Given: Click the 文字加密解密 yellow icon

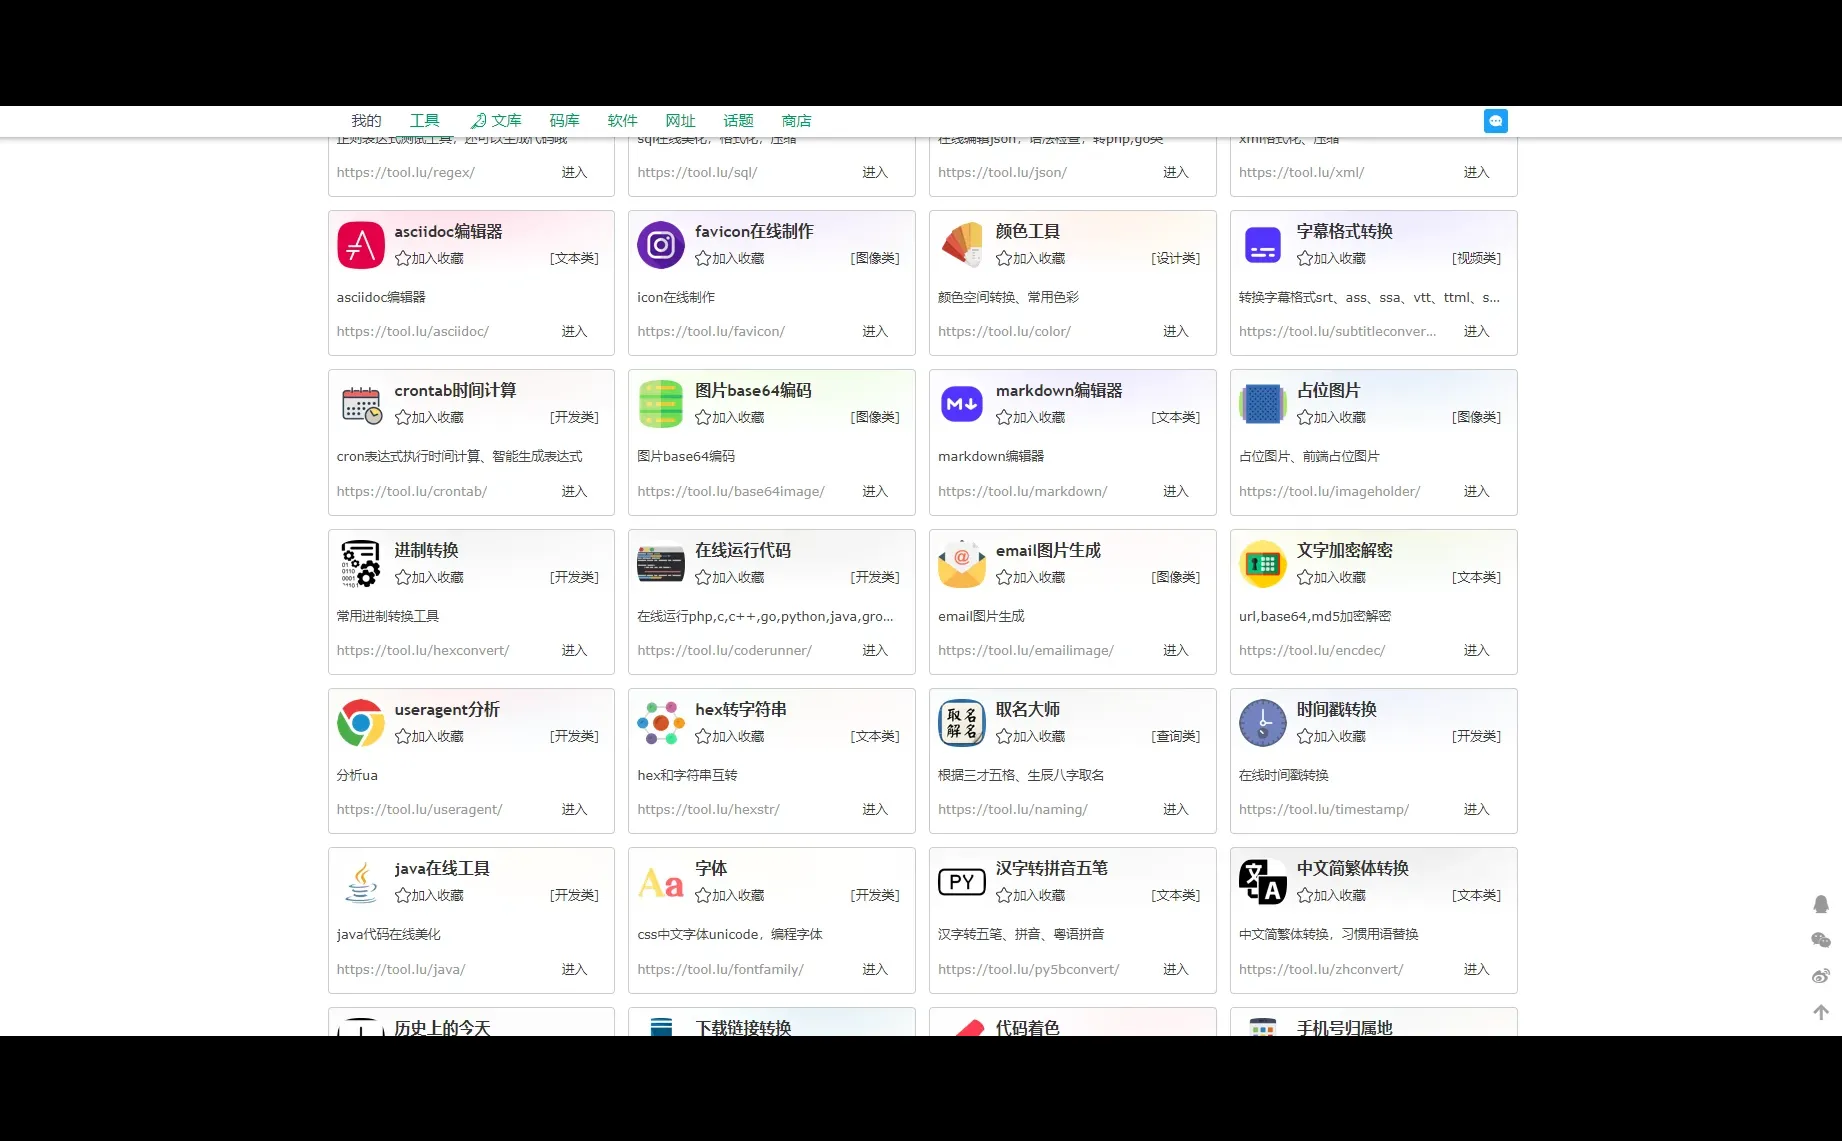Looking at the screenshot, I should click(x=1263, y=564).
